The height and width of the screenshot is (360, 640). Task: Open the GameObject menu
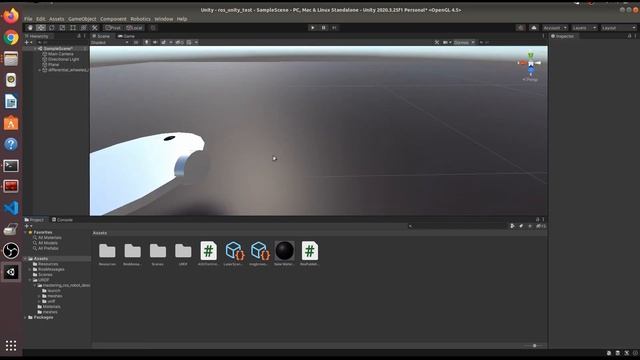pyautogui.click(x=82, y=19)
